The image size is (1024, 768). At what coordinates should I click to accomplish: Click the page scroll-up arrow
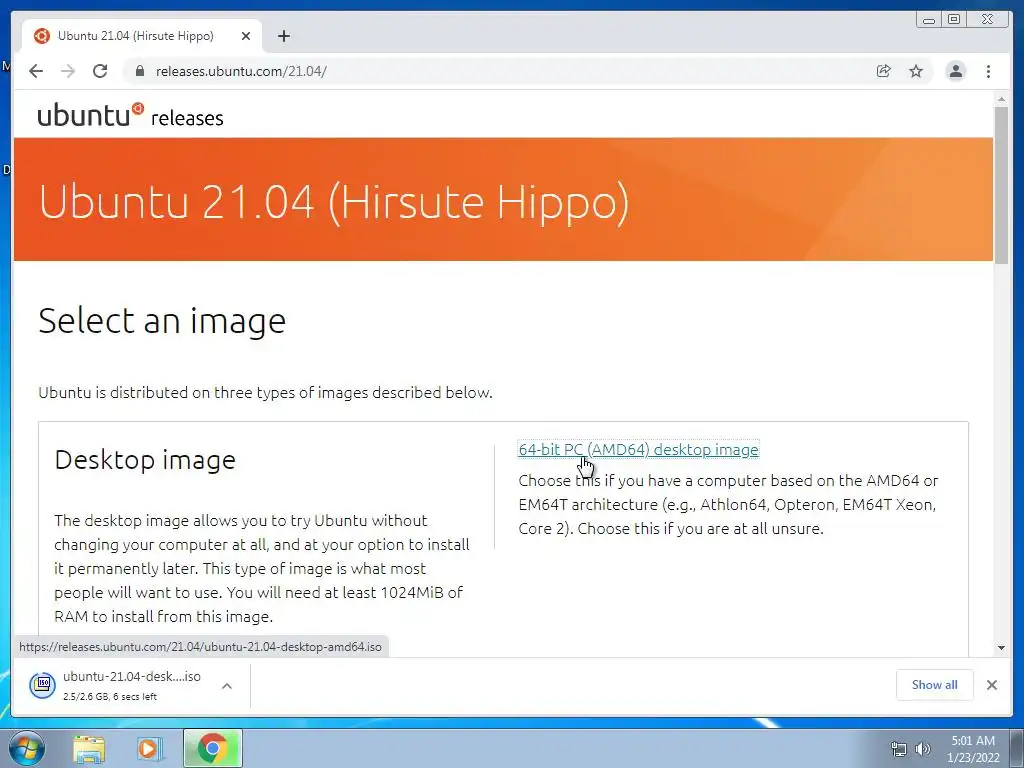pyautogui.click(x=1001, y=99)
